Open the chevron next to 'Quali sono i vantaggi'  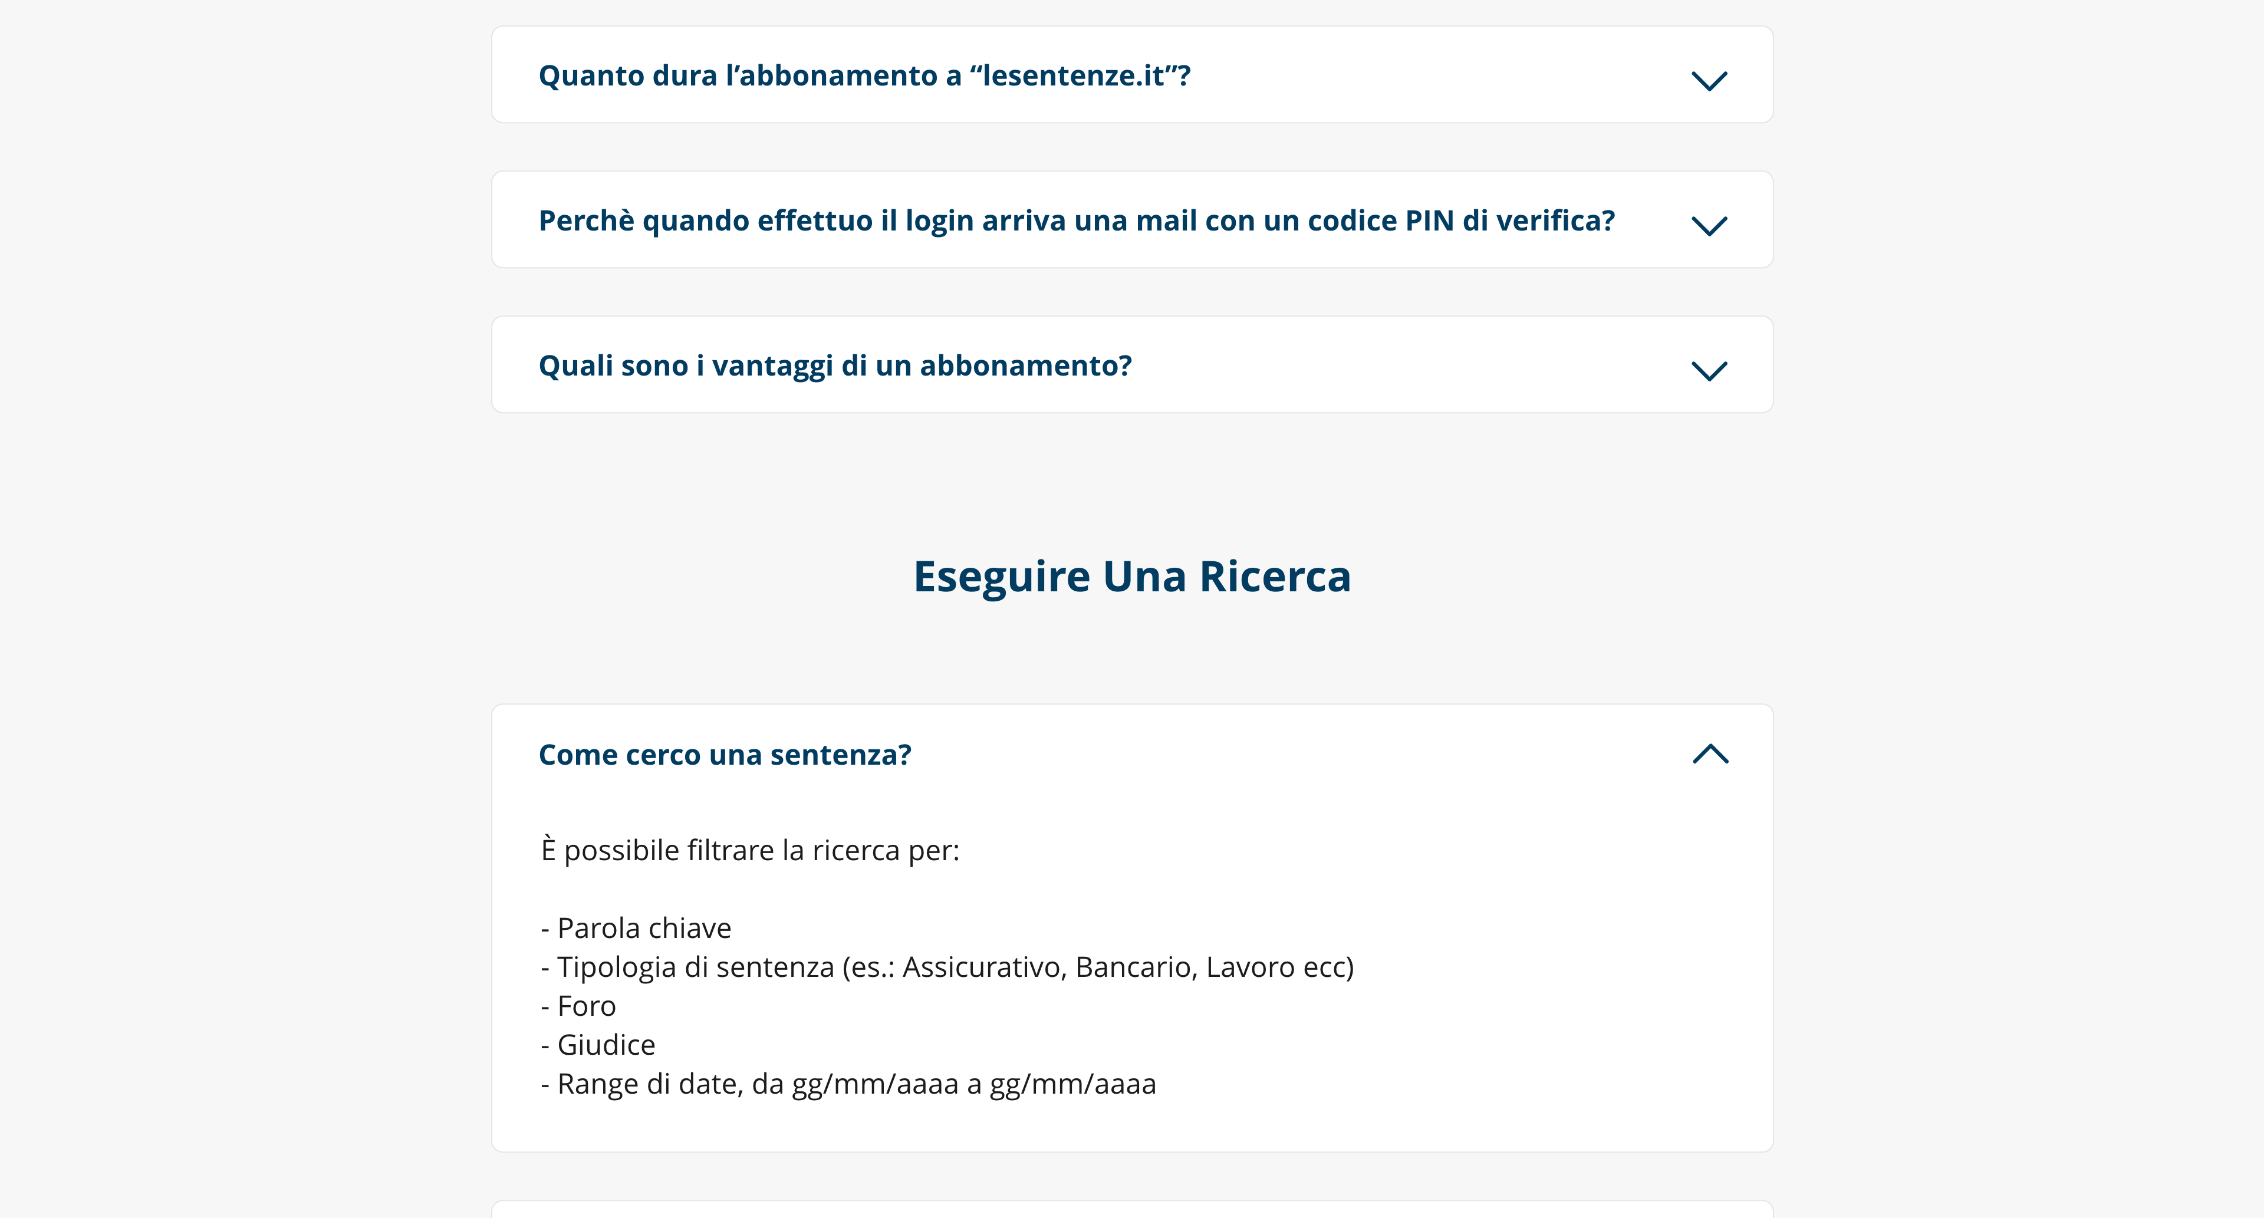tap(1709, 370)
